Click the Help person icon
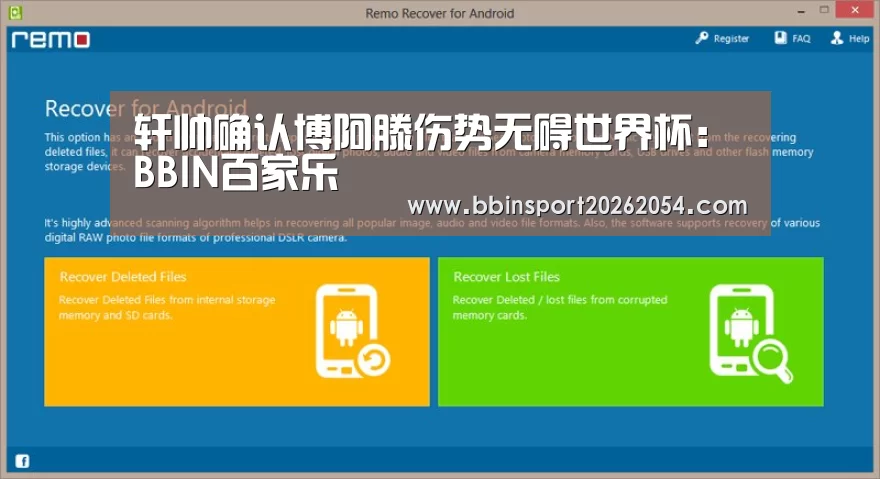Viewport: 880px width, 479px height. click(x=837, y=38)
